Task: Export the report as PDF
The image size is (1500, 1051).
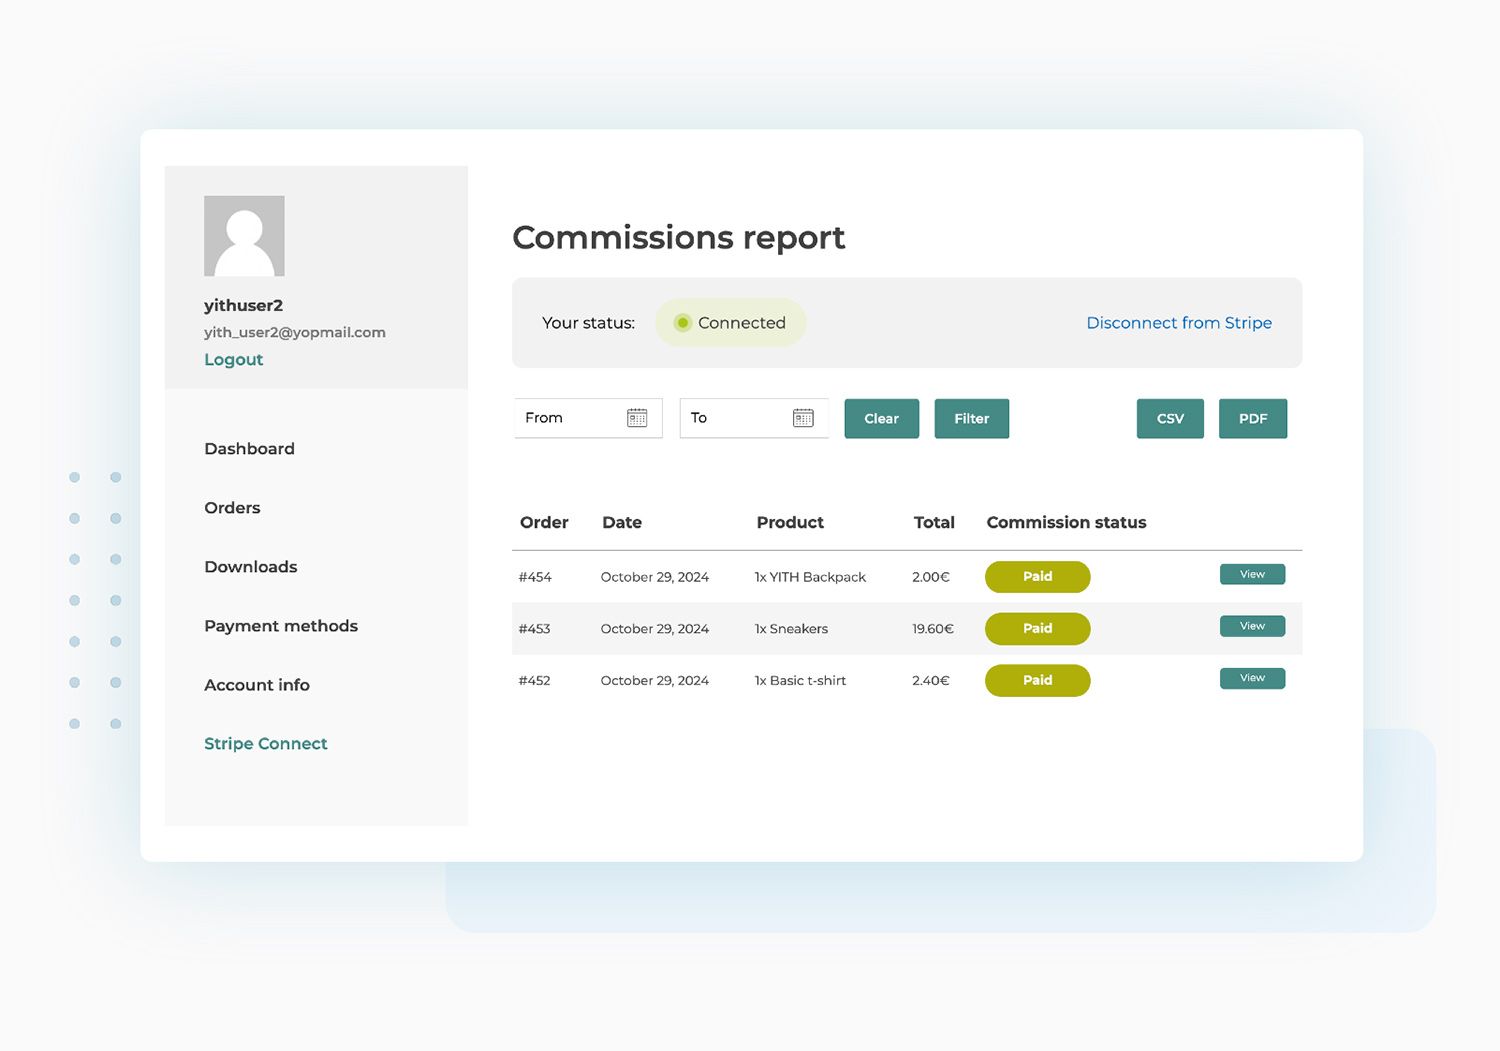Action: coord(1252,418)
